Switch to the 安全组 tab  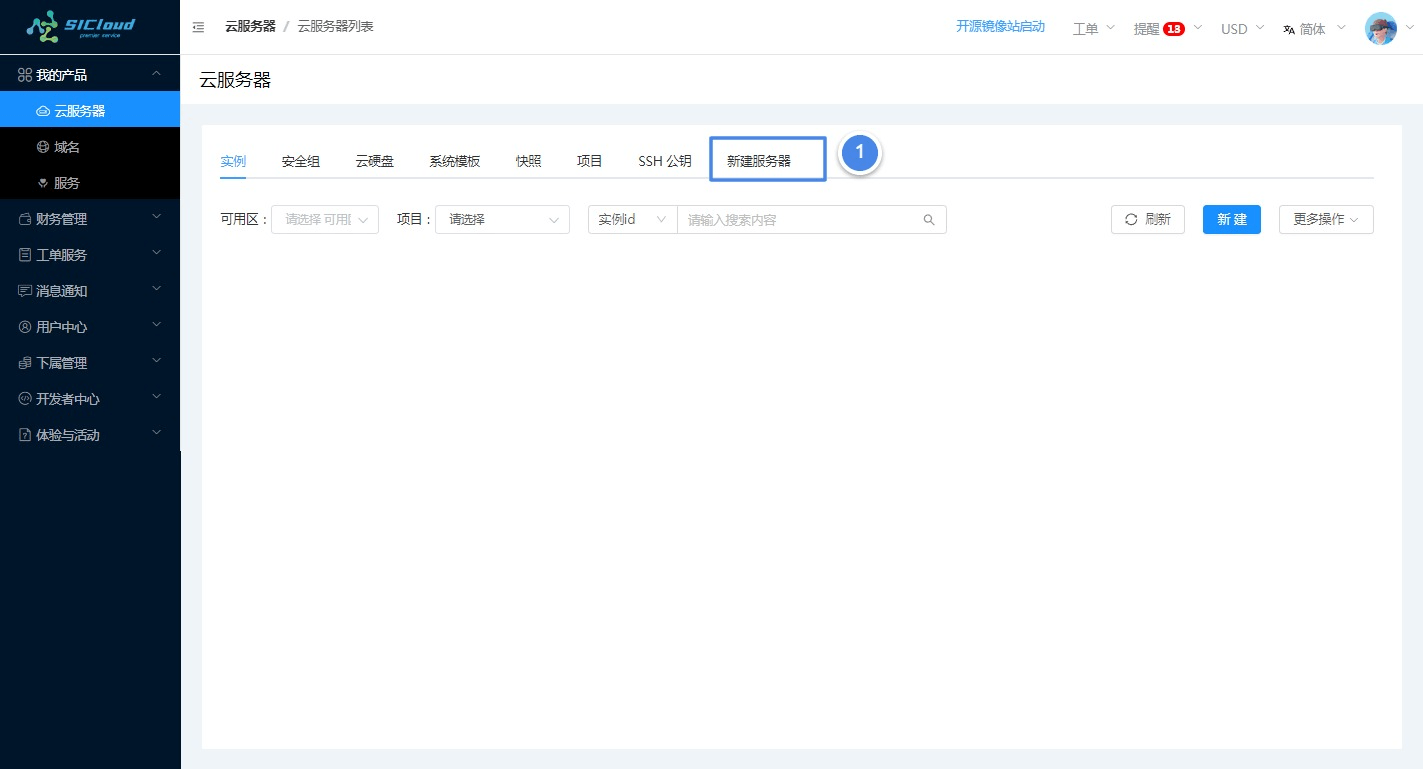(300, 160)
